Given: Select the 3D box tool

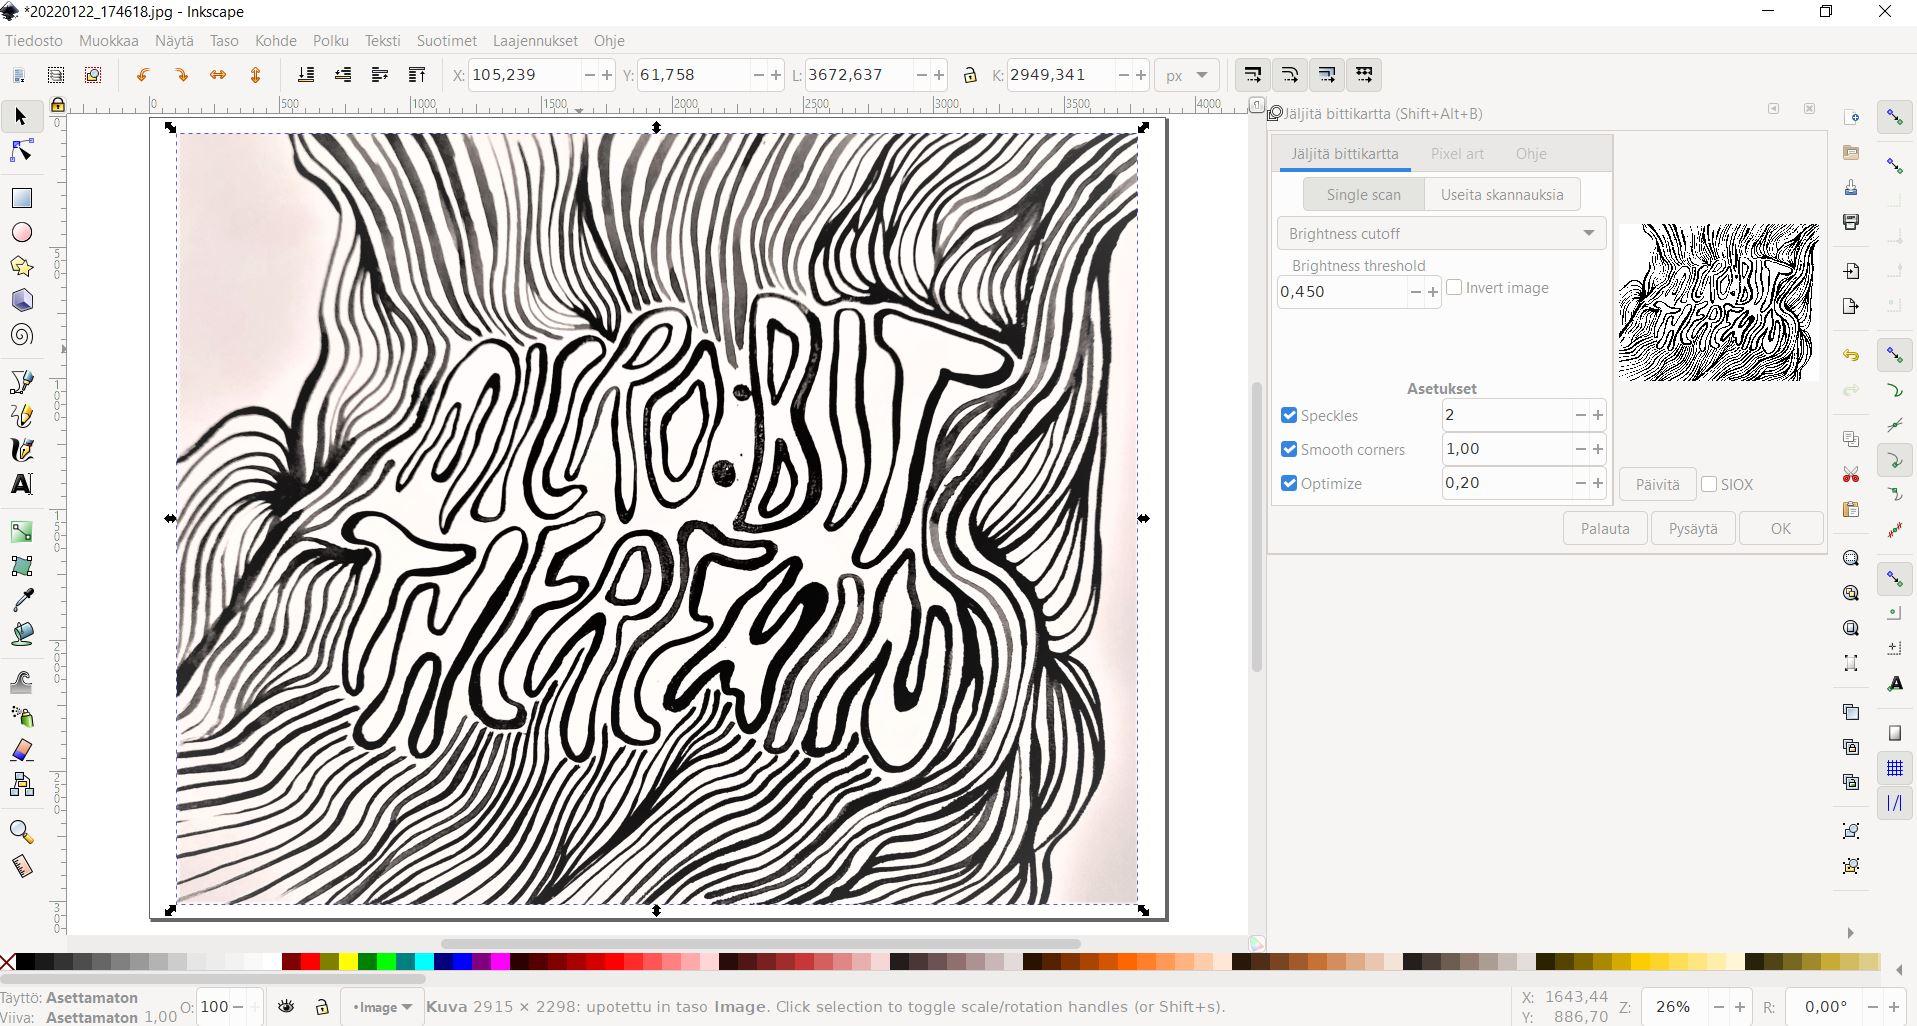Looking at the screenshot, I should pos(21,300).
